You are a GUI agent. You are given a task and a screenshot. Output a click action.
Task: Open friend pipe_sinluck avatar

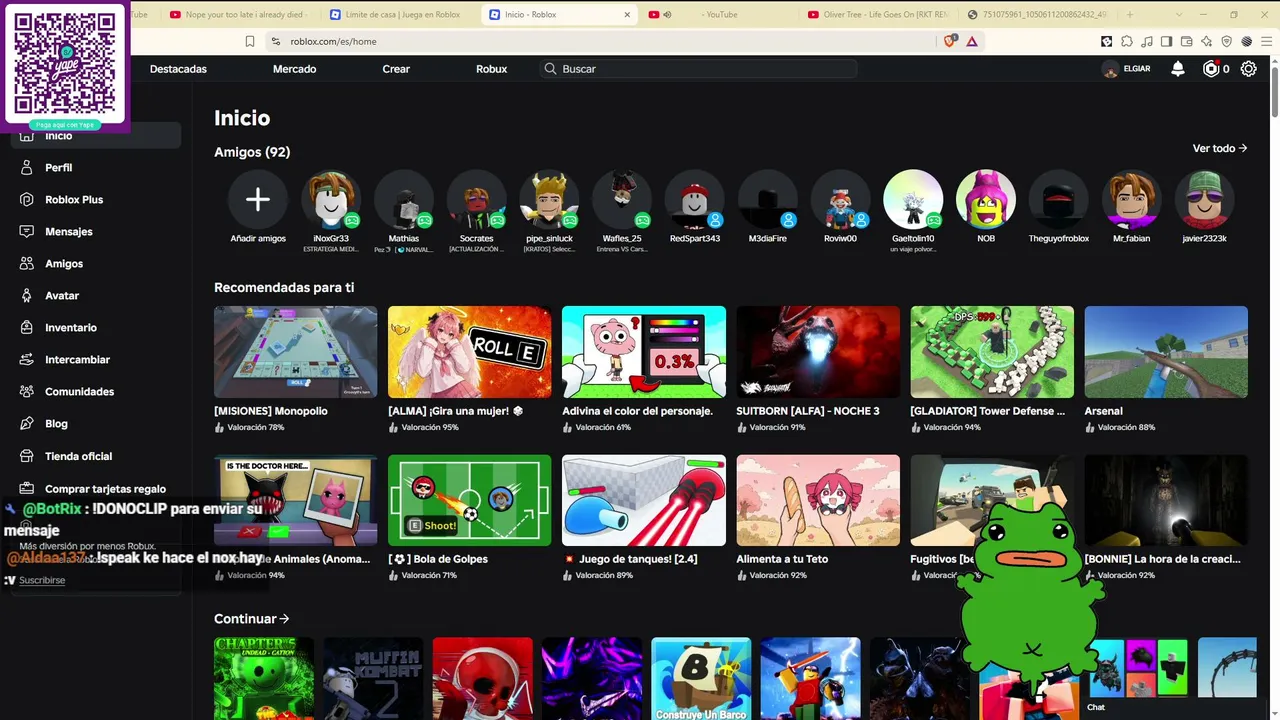tap(549, 200)
